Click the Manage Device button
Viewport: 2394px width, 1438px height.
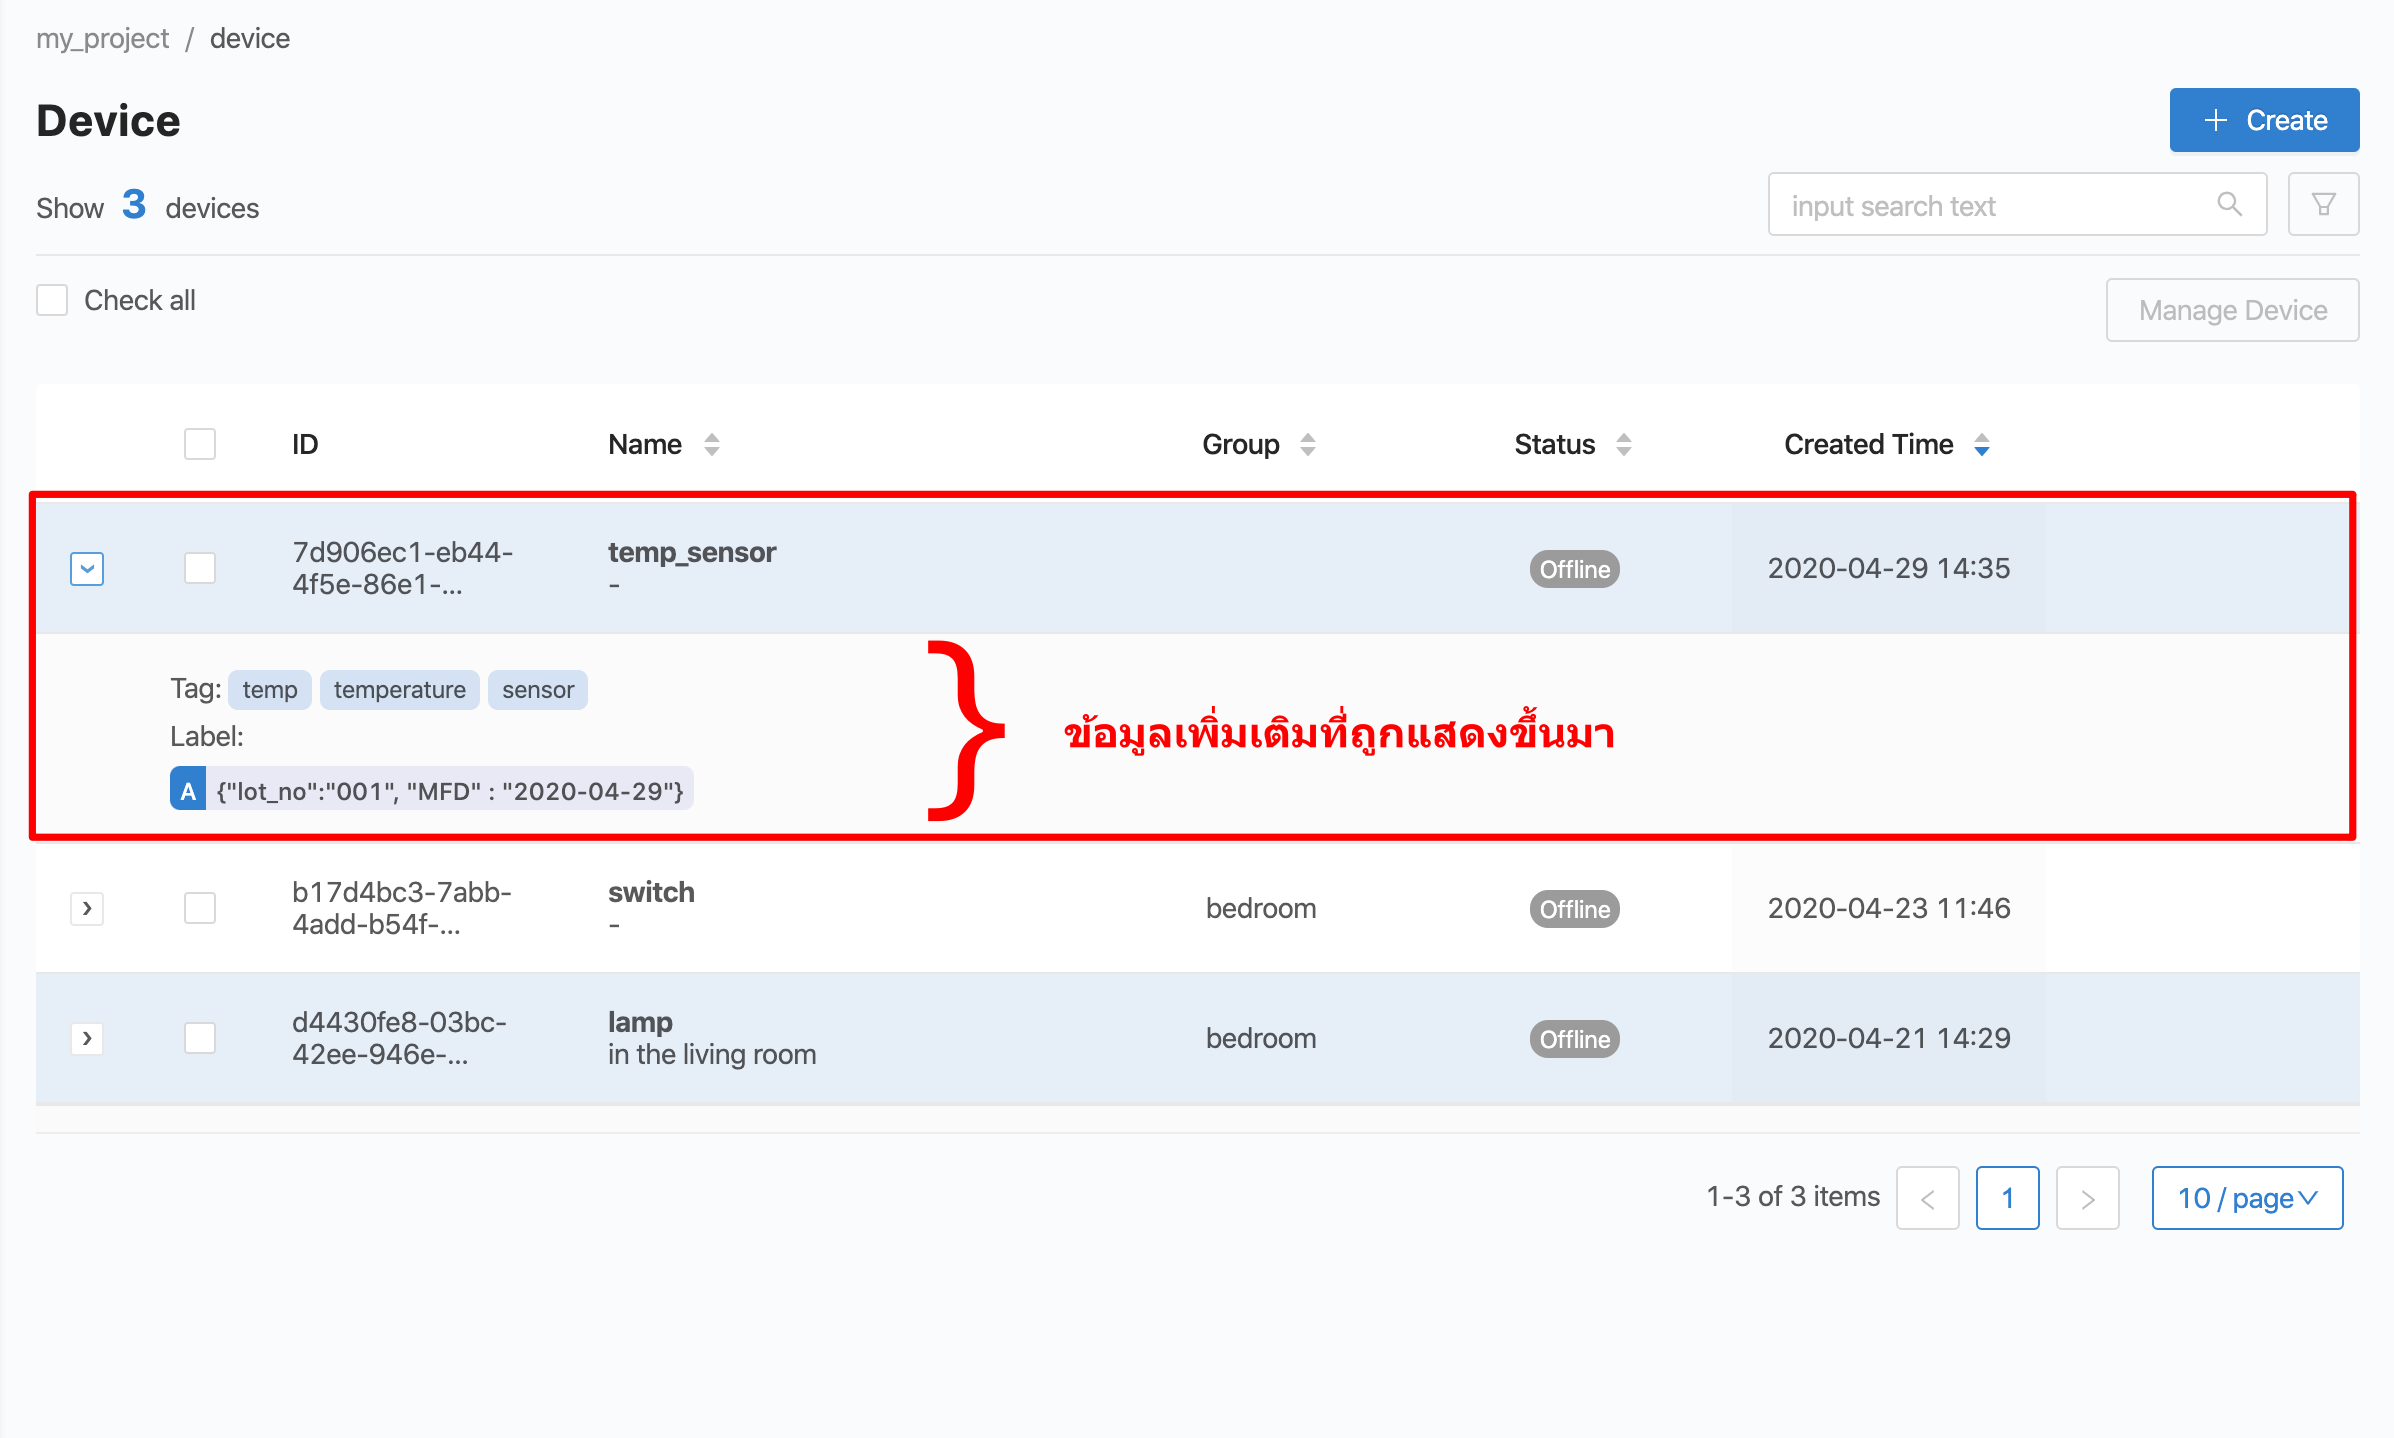point(2232,310)
